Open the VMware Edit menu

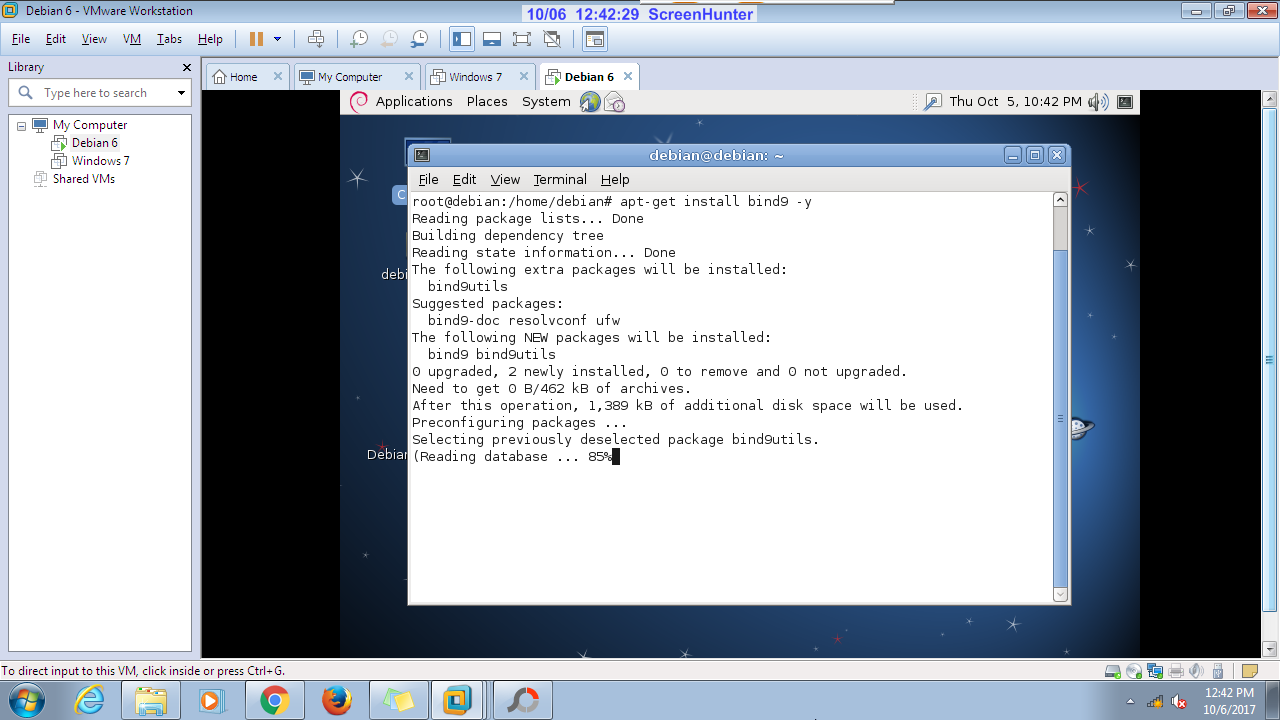[x=56, y=39]
